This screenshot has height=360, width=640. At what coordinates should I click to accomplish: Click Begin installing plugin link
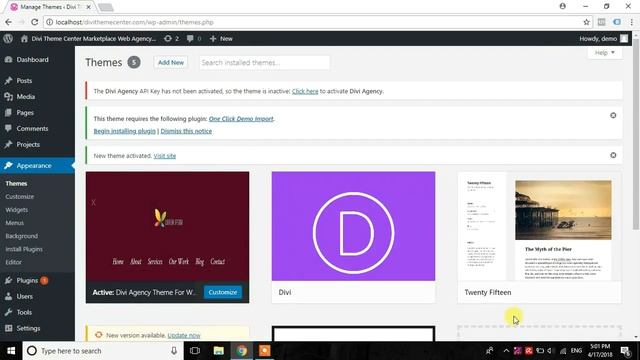pos(124,131)
